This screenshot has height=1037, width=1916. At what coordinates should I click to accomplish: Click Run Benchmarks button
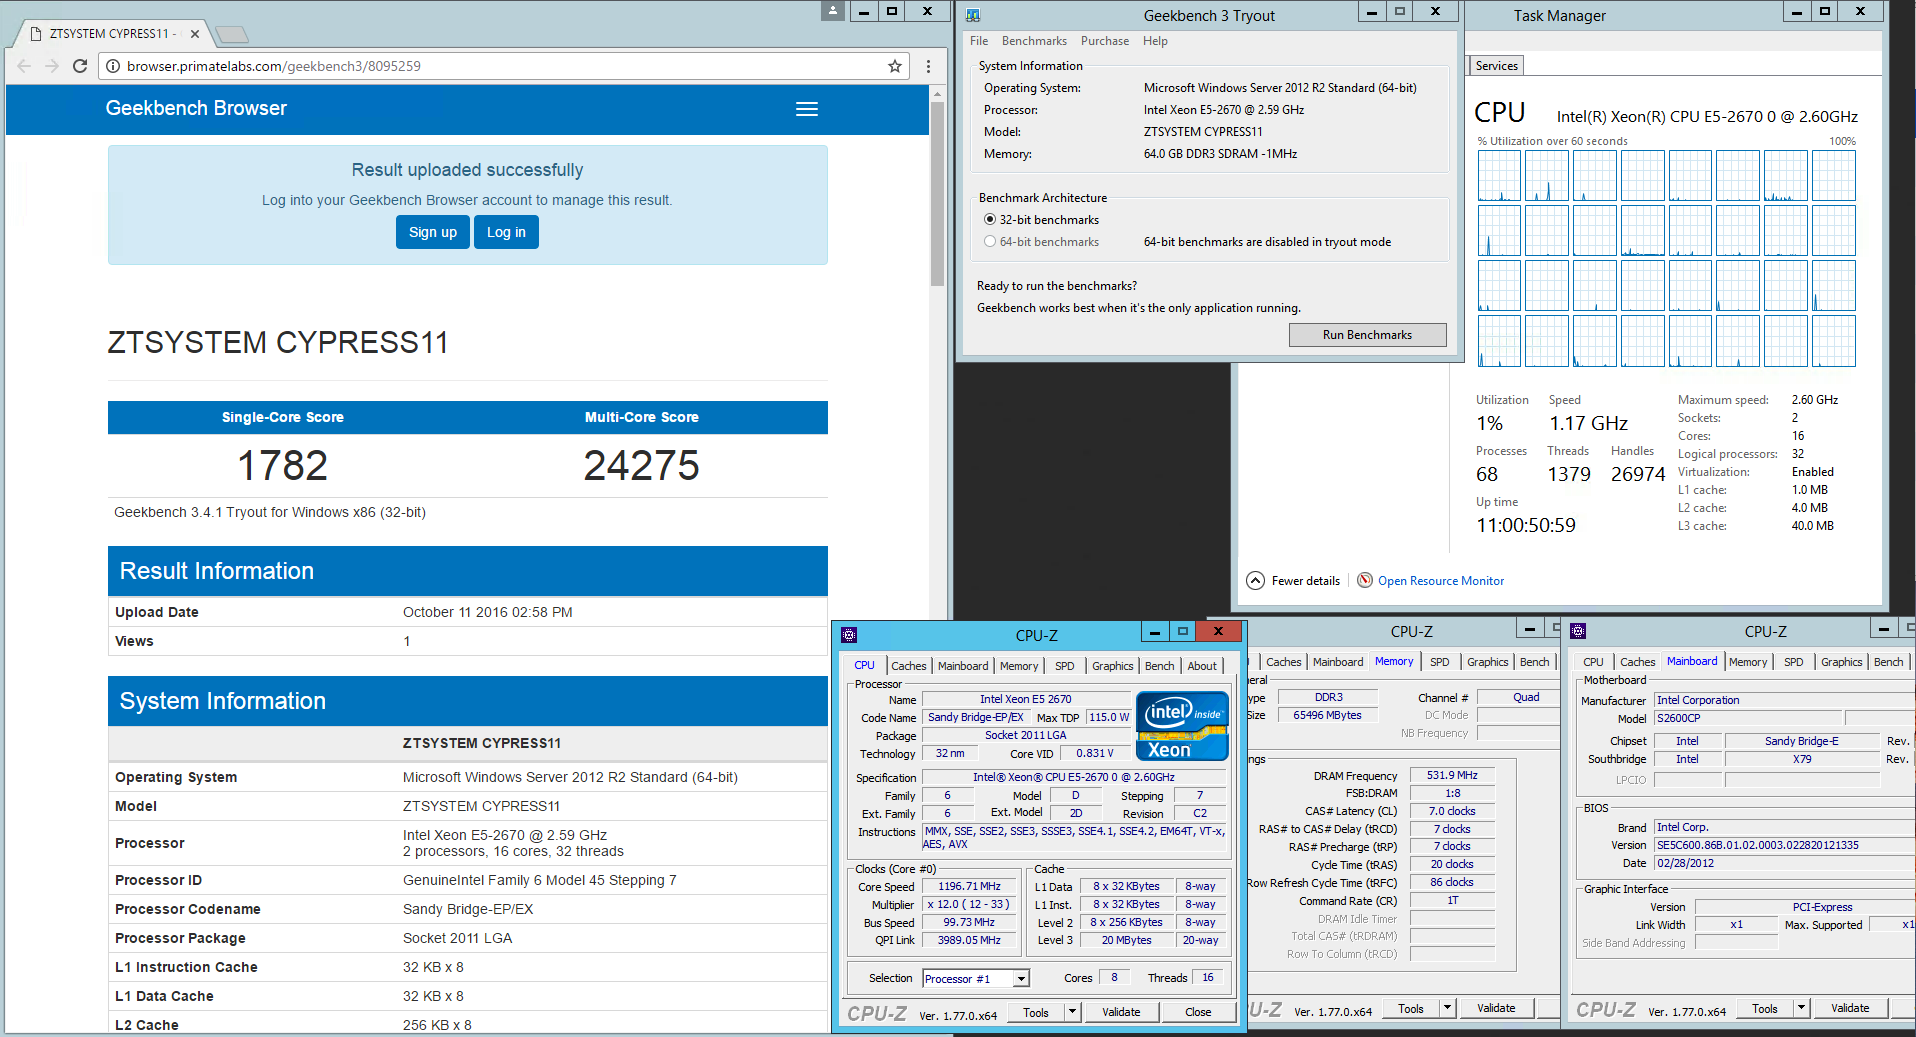[1367, 335]
